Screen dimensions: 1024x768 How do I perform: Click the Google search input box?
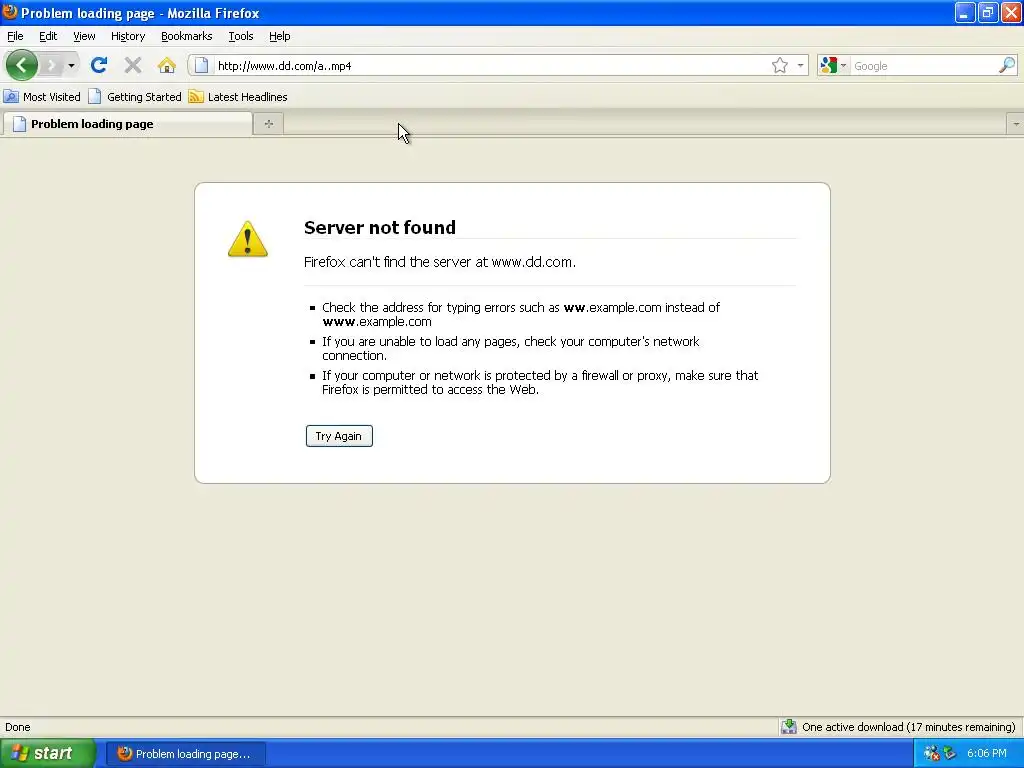click(923, 66)
